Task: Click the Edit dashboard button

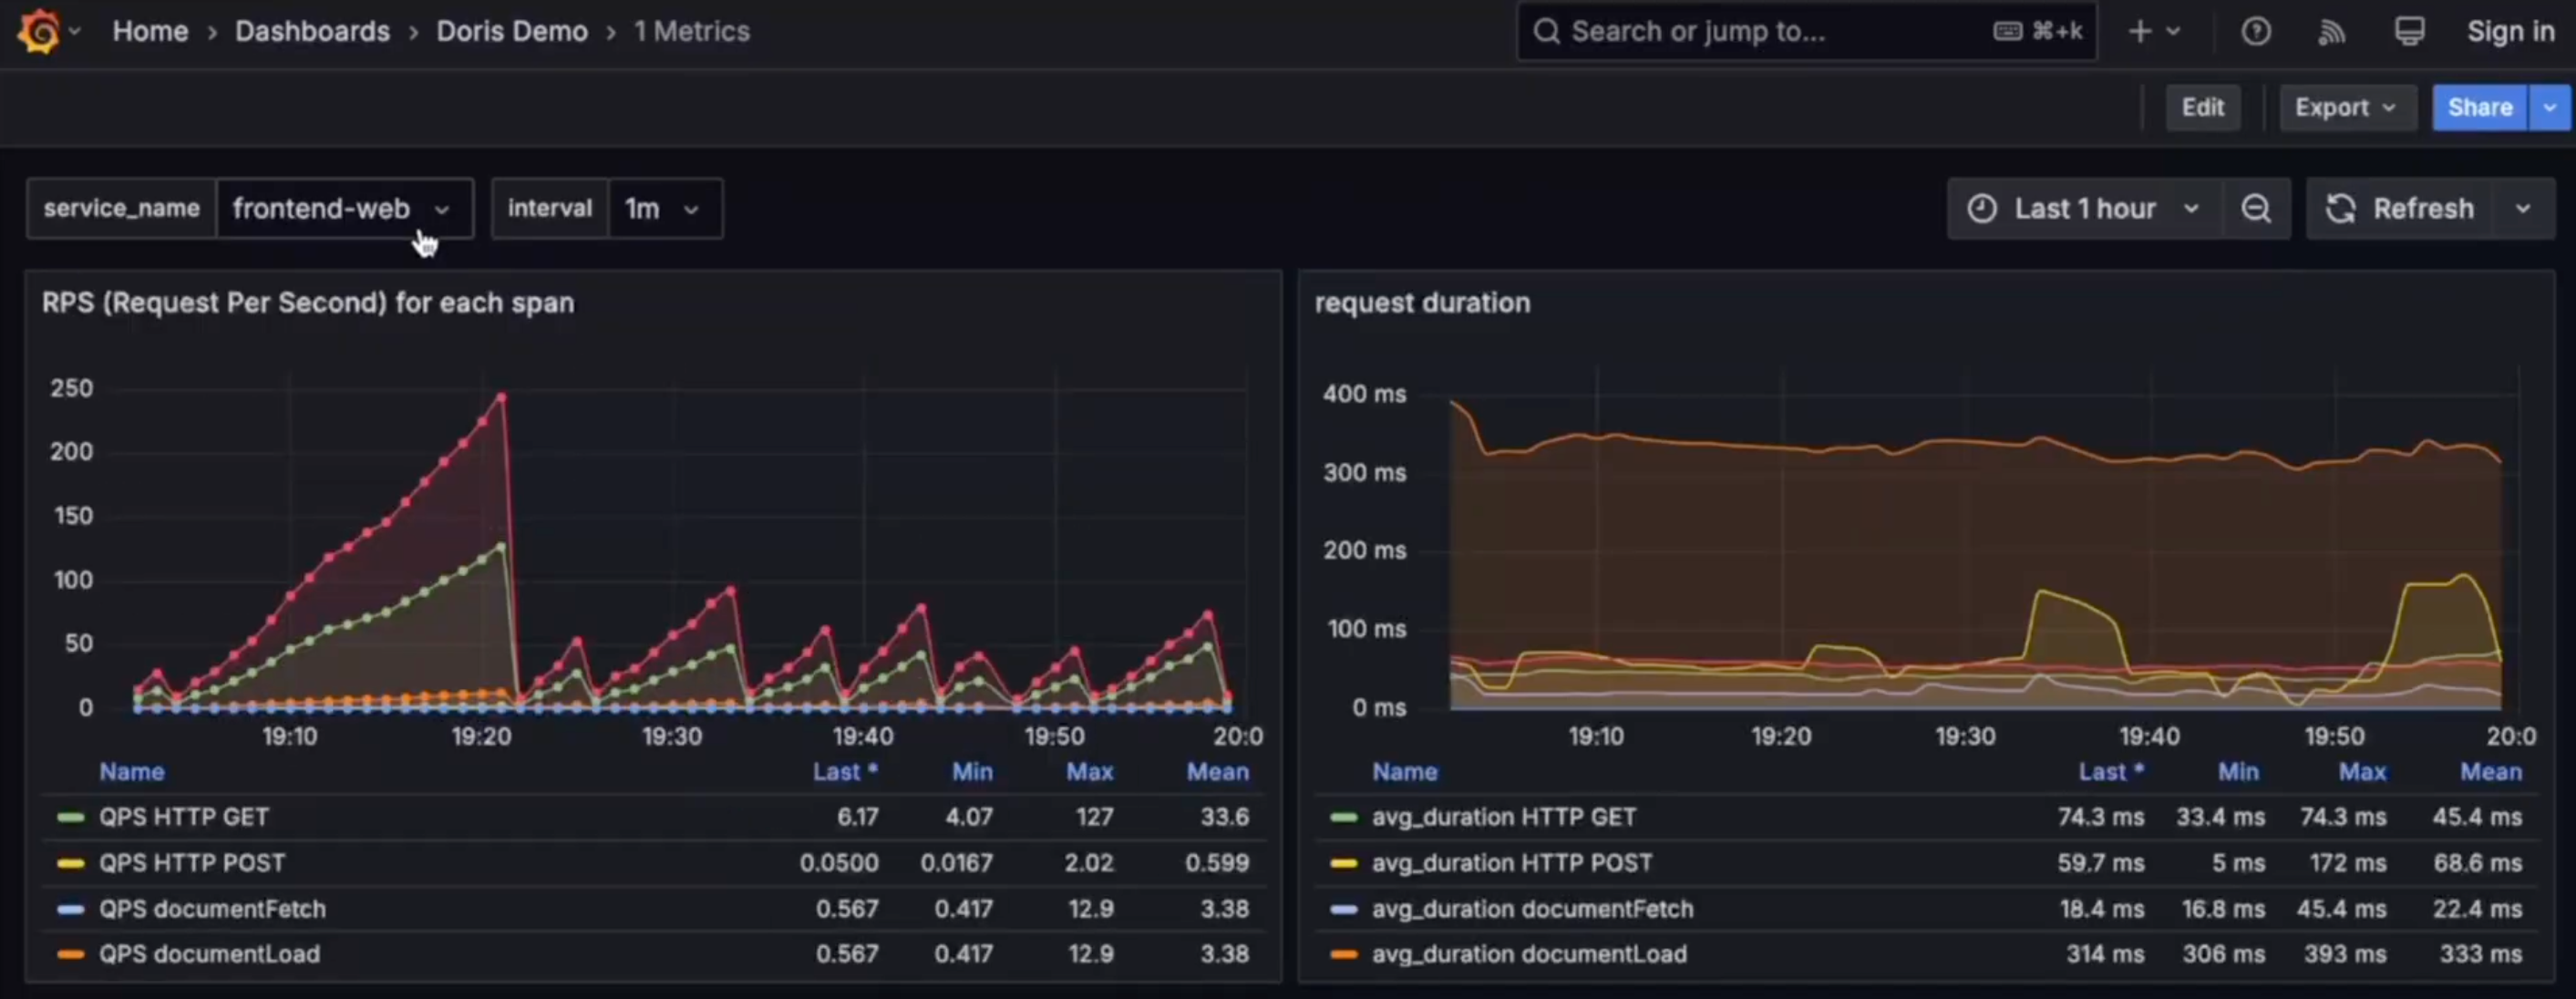Action: click(2202, 107)
